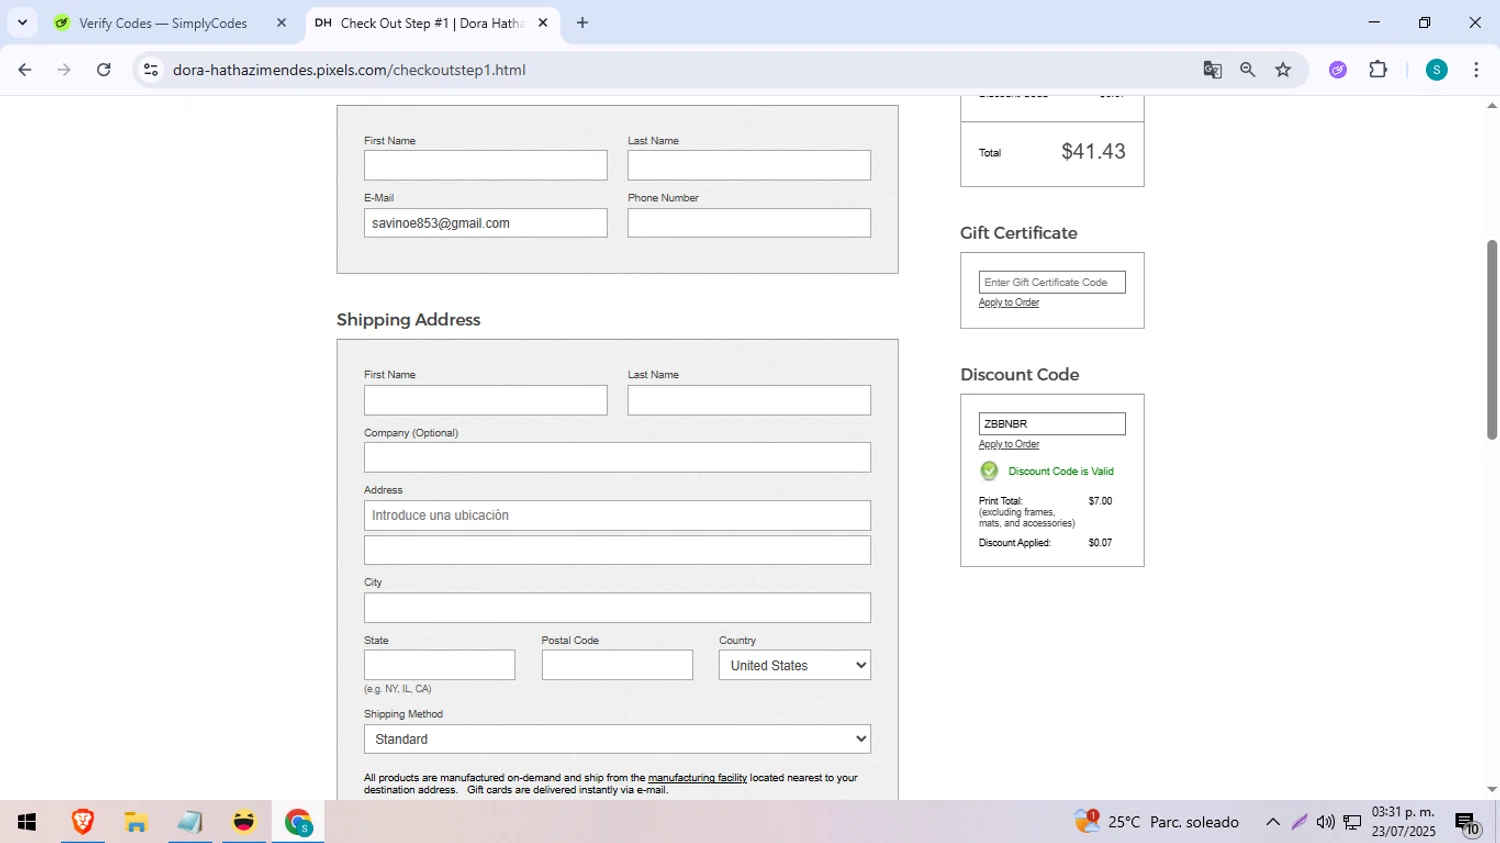Click the browser forward arrow
This screenshot has width=1500, height=843.
[64, 70]
